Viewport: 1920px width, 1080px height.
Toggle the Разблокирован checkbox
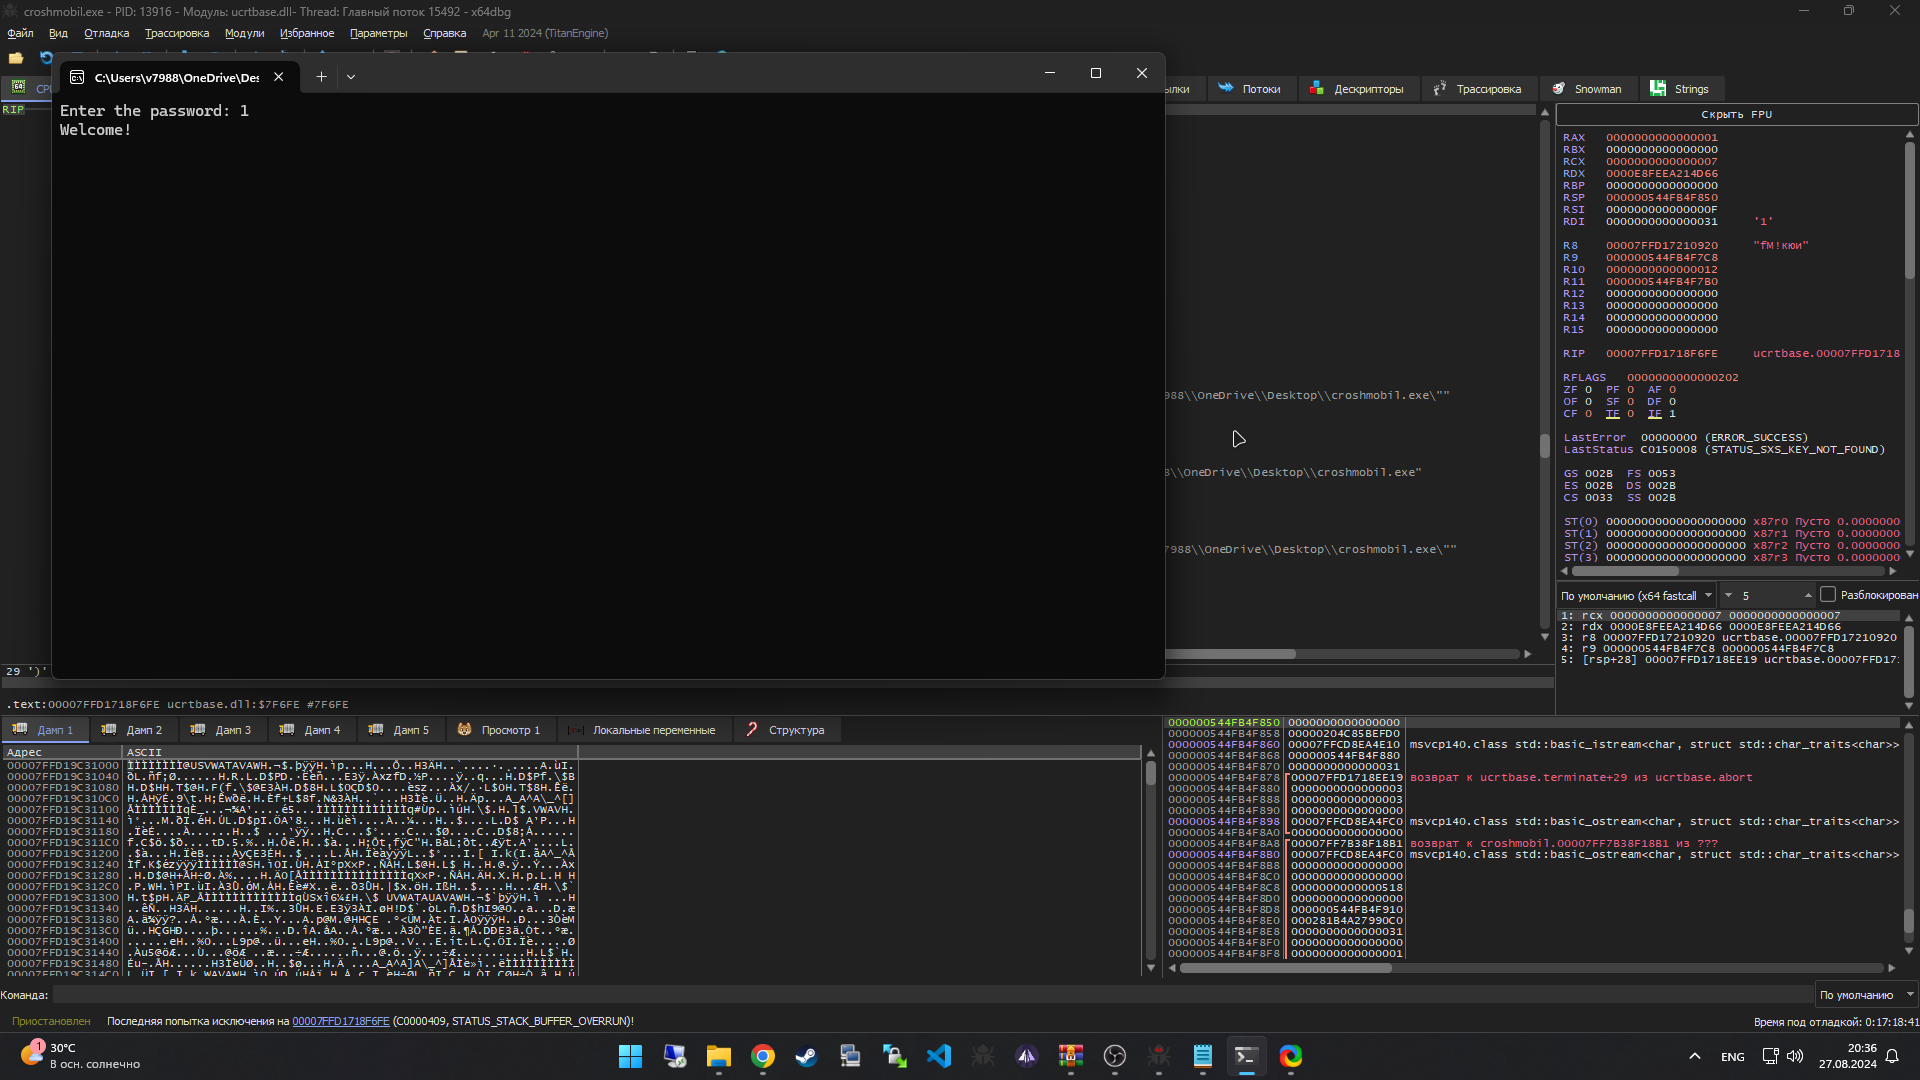1828,594
